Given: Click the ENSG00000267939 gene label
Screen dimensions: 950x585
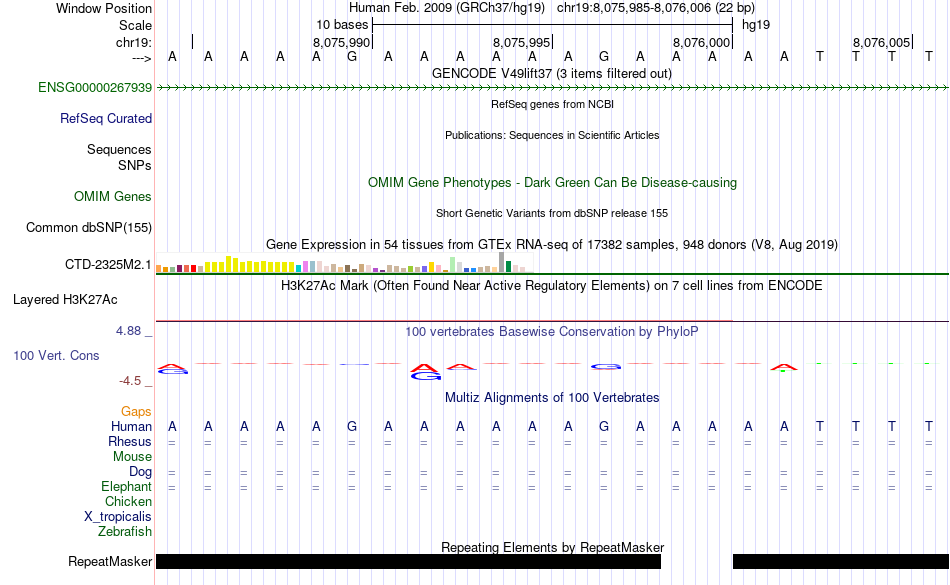Looking at the screenshot, I should click(95, 88).
